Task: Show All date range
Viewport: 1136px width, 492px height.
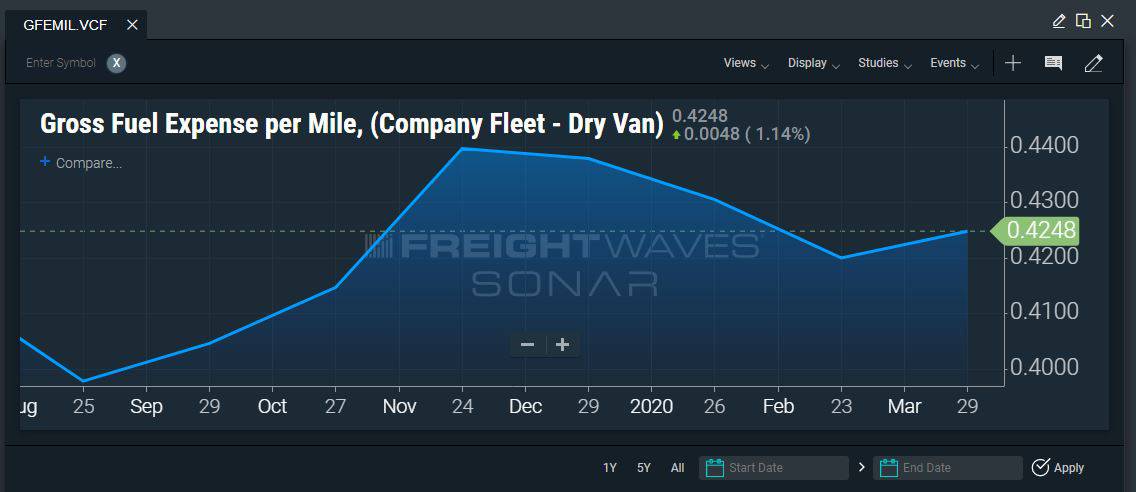Action: (677, 468)
